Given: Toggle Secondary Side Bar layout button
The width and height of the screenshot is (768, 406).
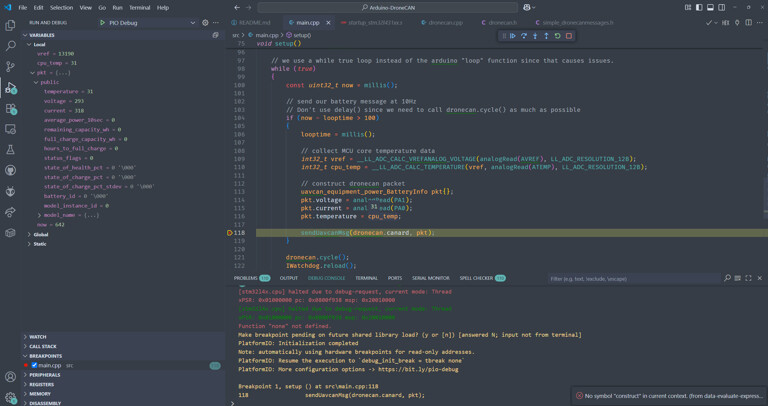Looking at the screenshot, I should [x=721, y=7].
